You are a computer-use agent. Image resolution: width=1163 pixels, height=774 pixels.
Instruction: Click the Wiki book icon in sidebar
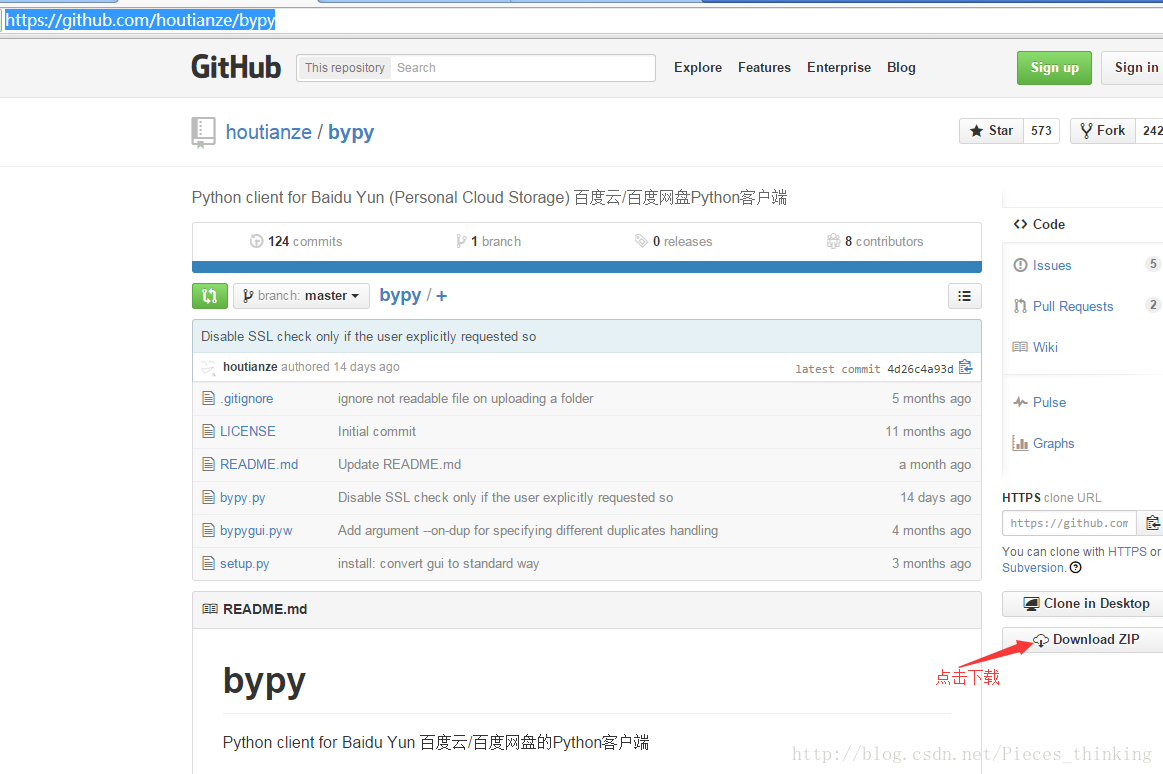[1021, 347]
